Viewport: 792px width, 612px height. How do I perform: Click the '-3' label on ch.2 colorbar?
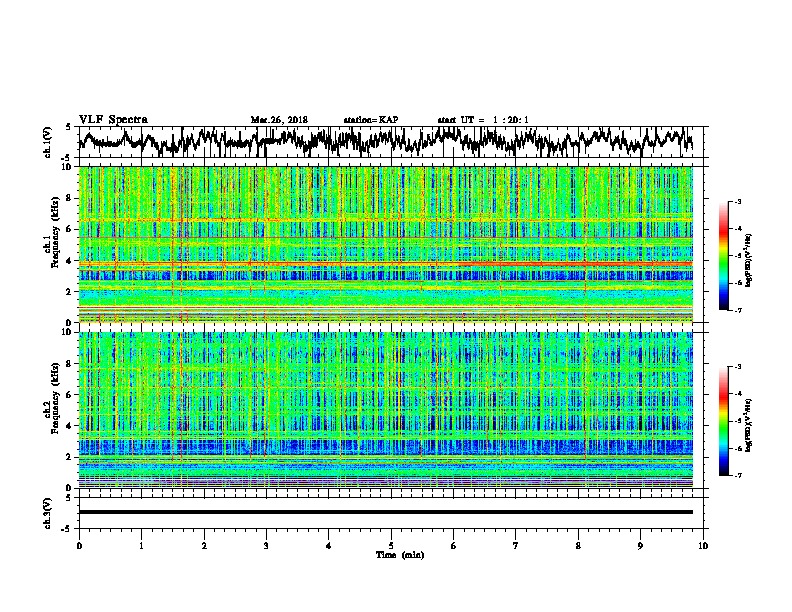tap(737, 367)
